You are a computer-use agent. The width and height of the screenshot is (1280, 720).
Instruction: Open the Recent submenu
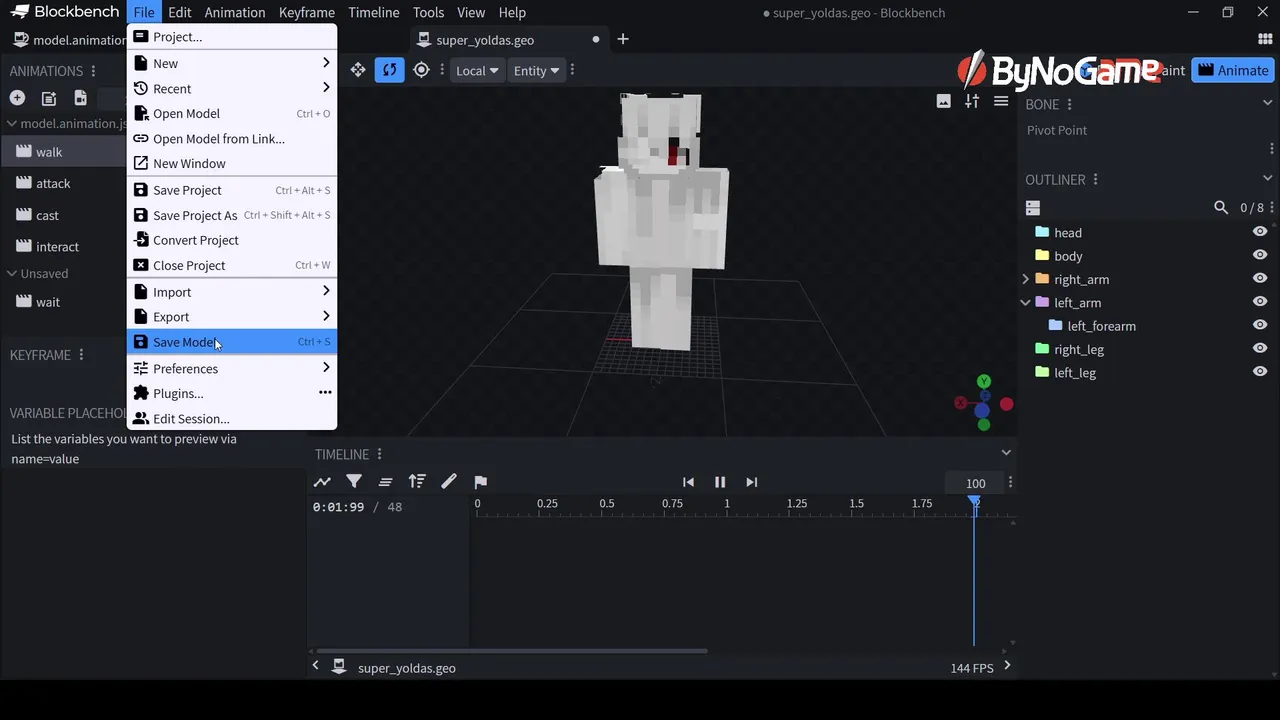pyautogui.click(x=232, y=88)
